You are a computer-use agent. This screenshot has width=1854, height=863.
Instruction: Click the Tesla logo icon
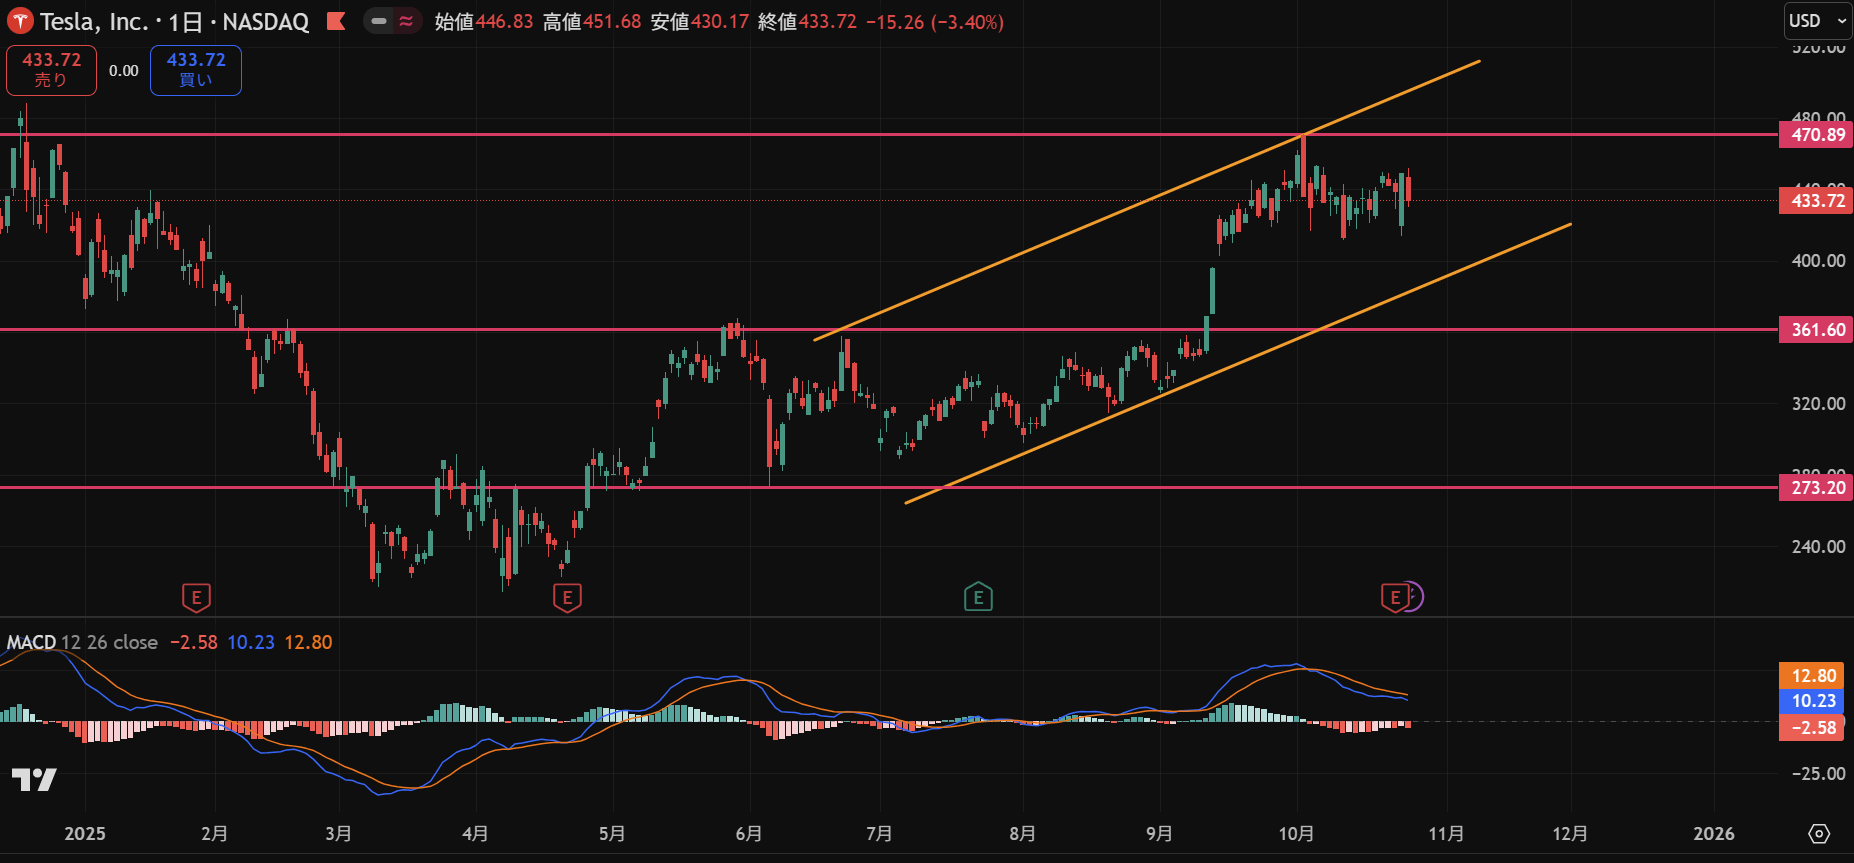click(20, 21)
